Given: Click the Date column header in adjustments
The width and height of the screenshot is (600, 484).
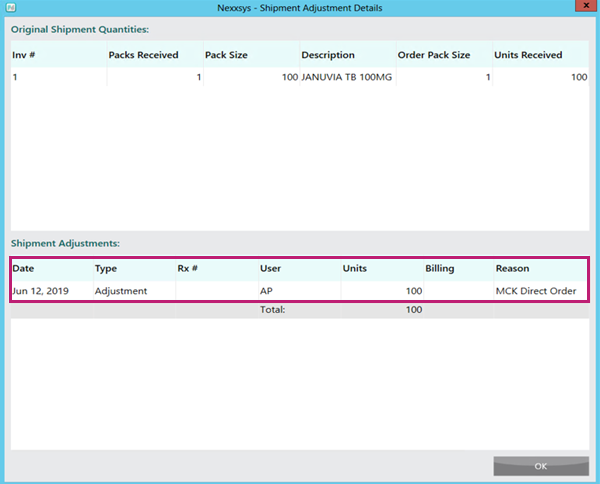Looking at the screenshot, I should coord(23,269).
